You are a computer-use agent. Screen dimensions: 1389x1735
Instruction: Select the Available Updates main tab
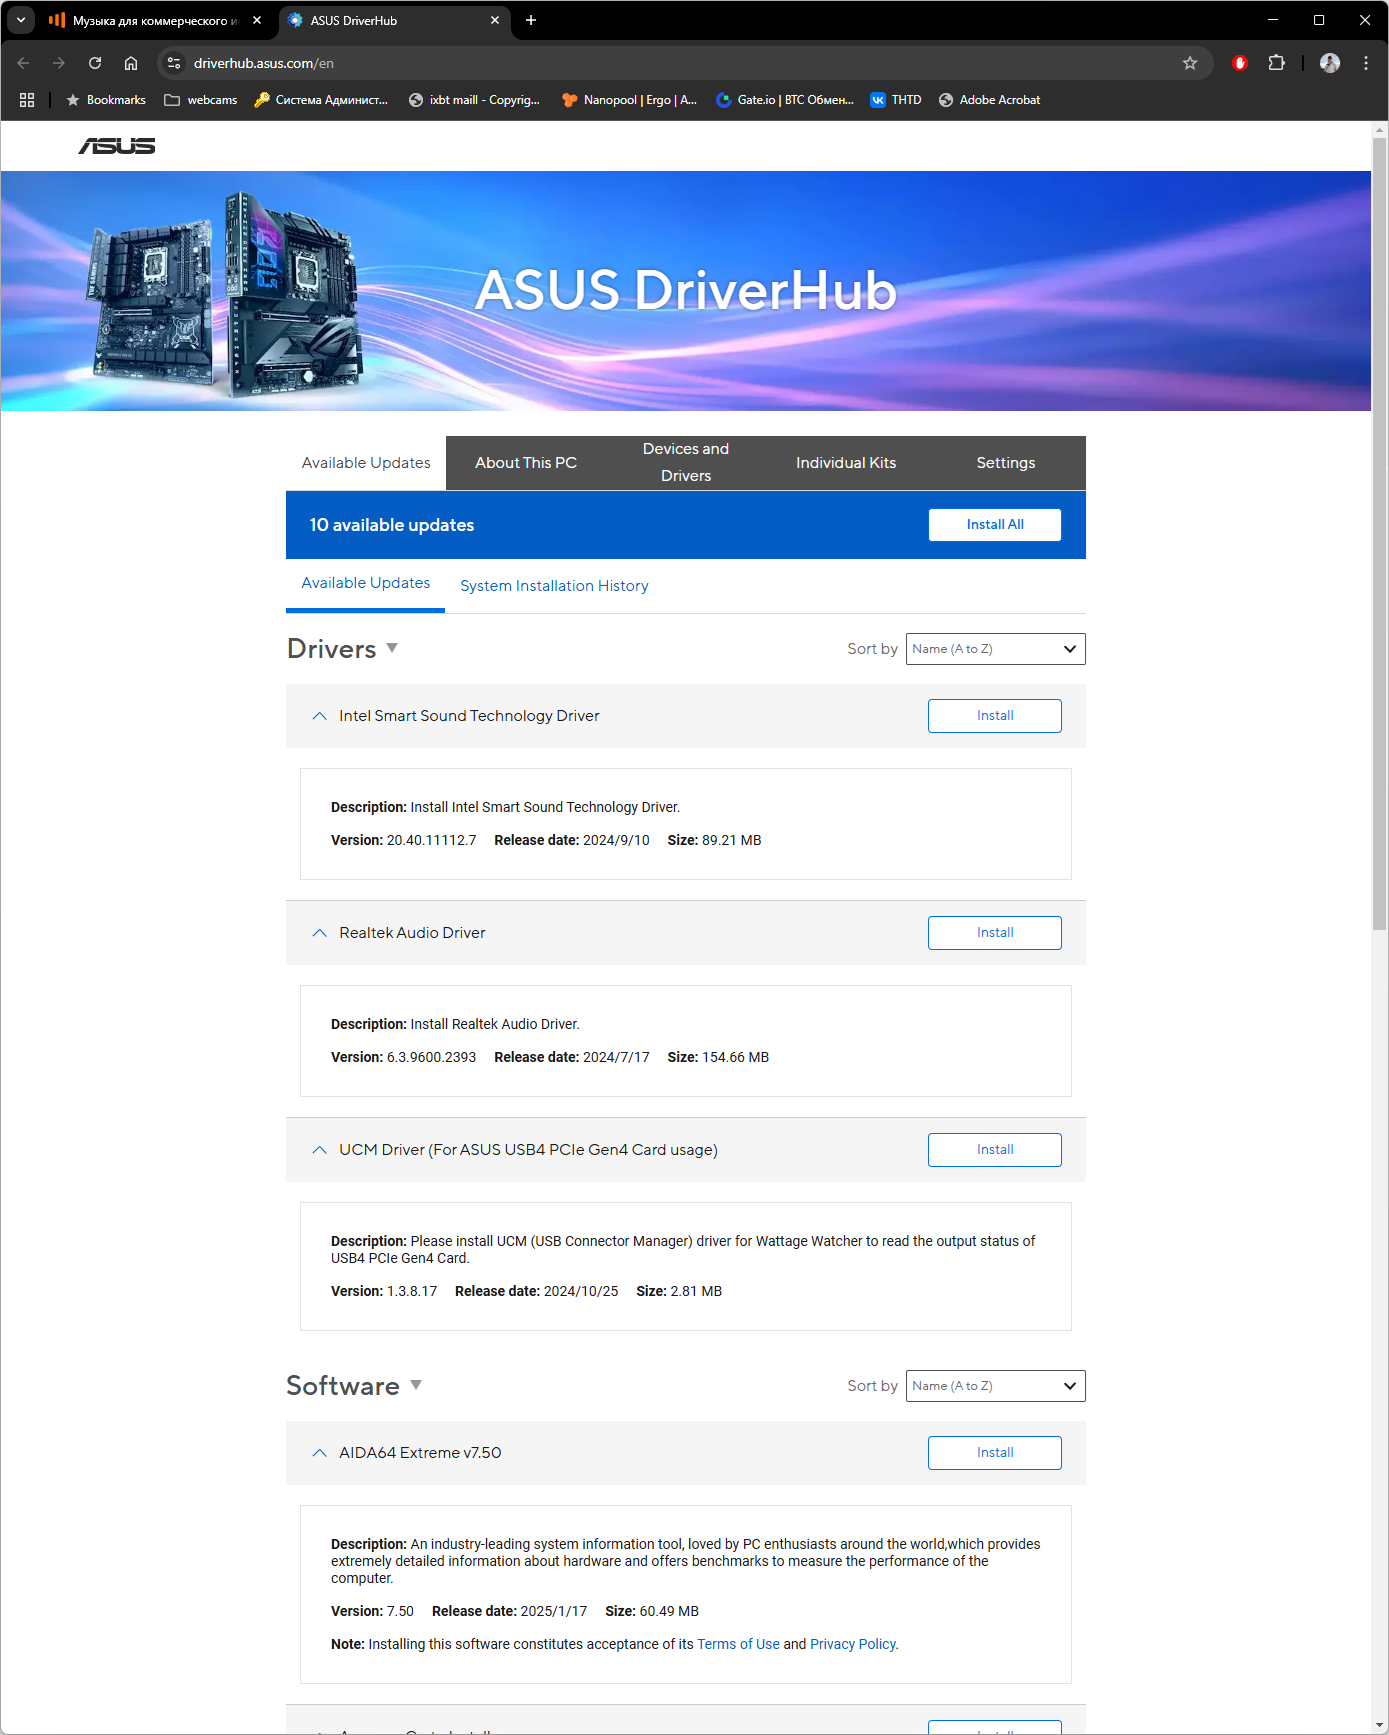[x=366, y=463]
